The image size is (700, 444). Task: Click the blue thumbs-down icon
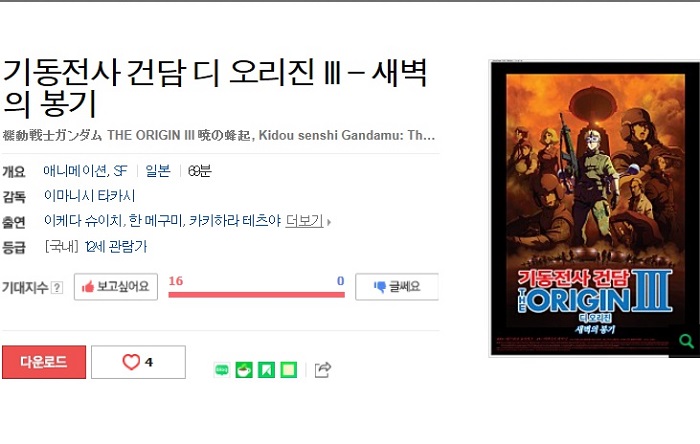click(380, 286)
